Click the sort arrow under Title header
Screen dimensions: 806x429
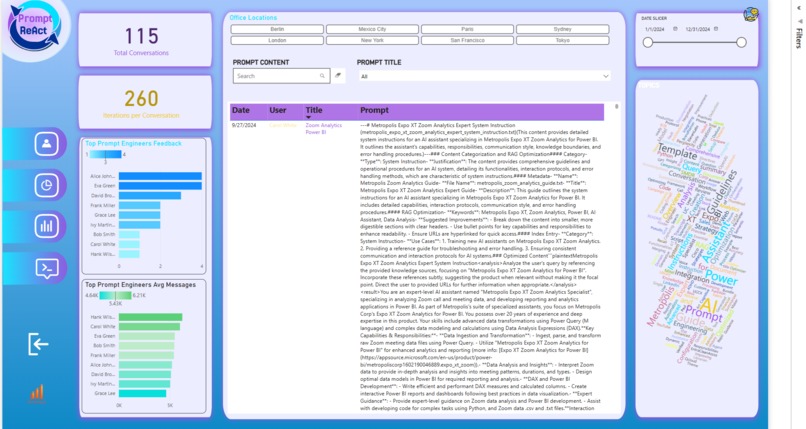point(308,118)
